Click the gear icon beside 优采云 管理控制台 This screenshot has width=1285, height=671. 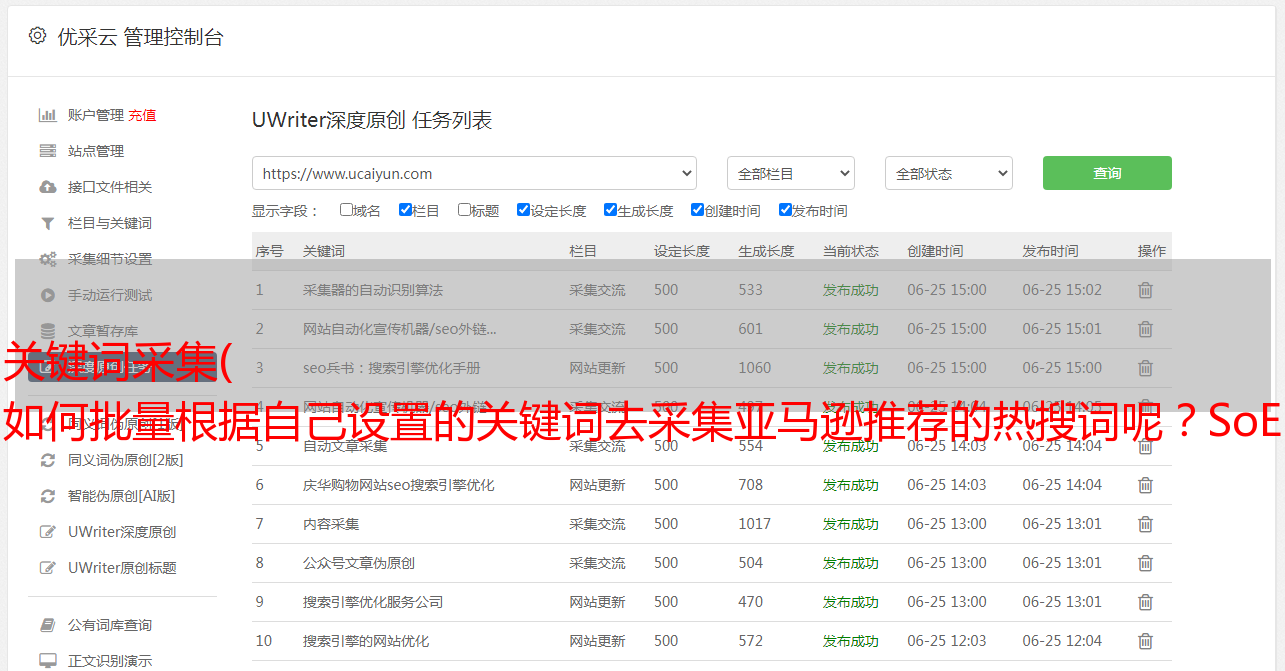[37, 36]
